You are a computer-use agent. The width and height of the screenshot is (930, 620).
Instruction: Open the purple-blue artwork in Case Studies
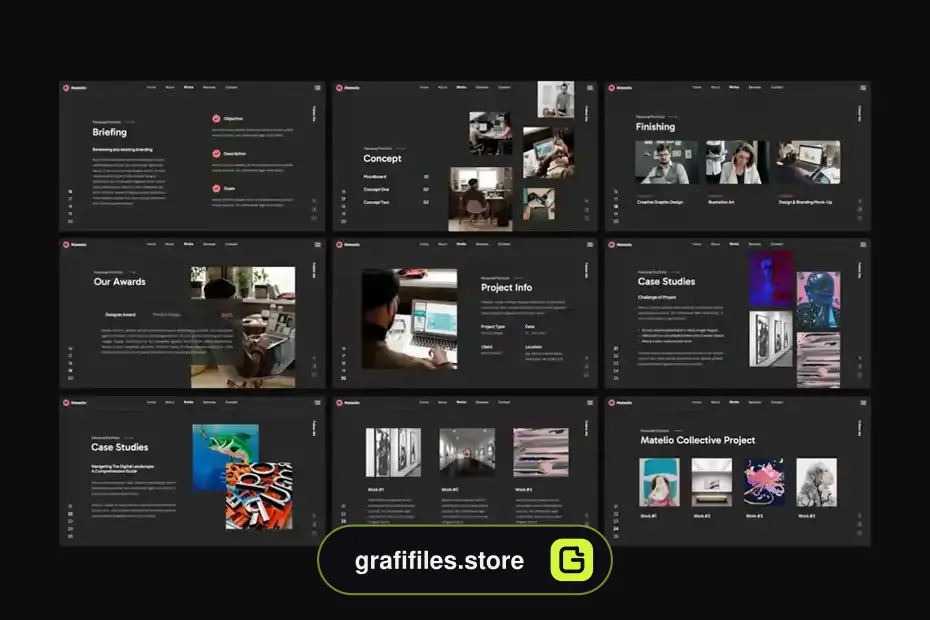(771, 279)
